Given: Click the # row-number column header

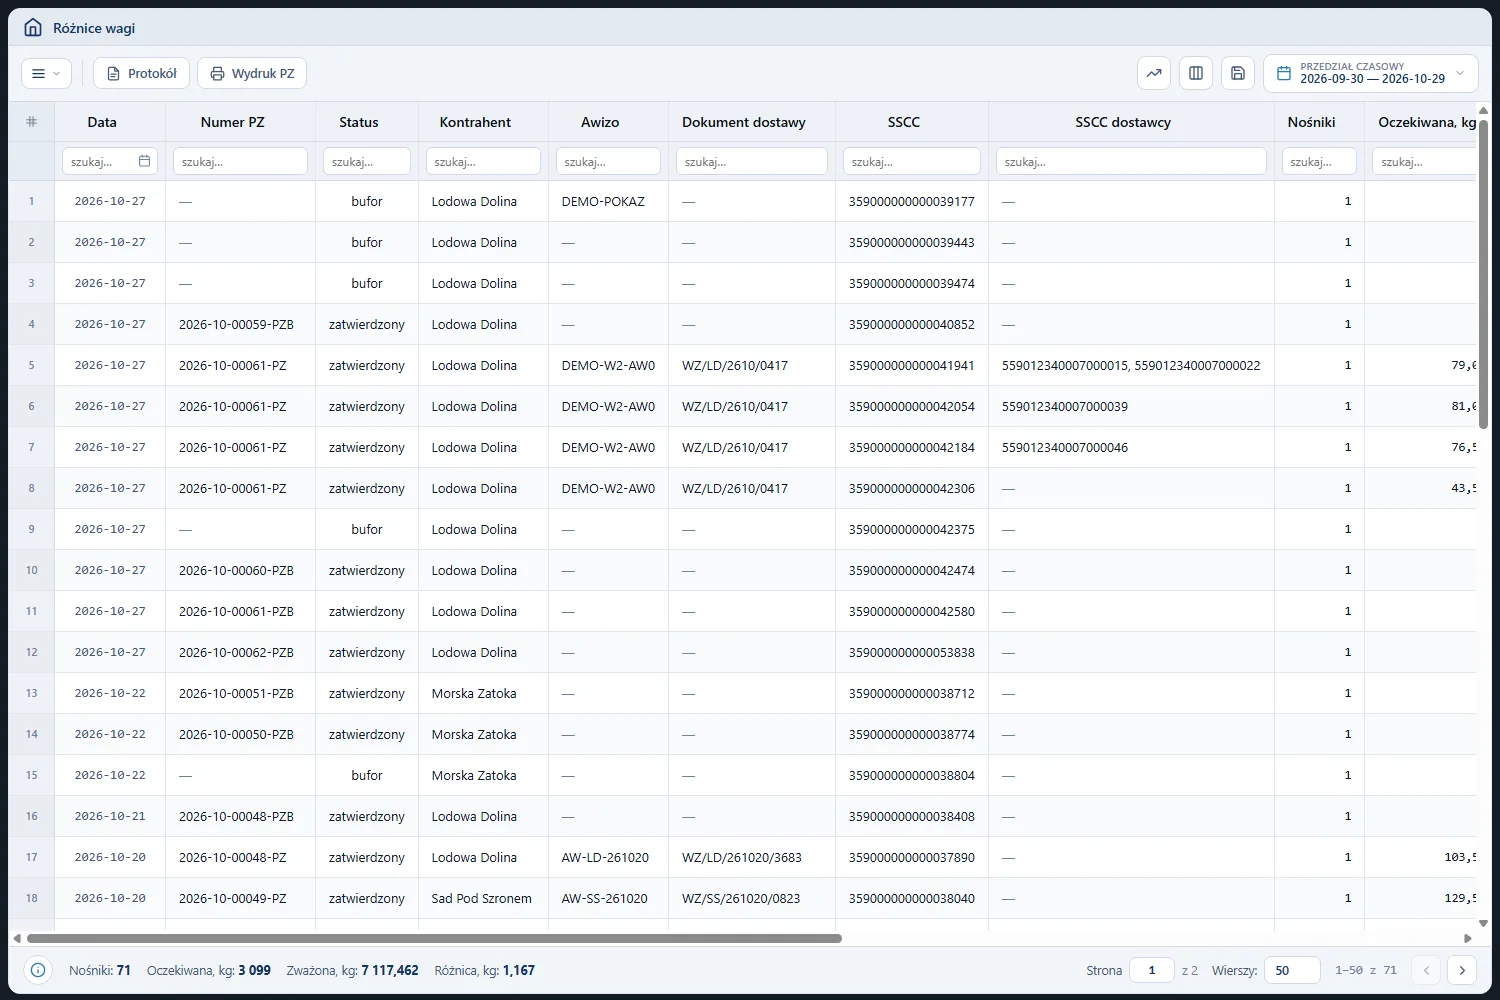Looking at the screenshot, I should pyautogui.click(x=31, y=122).
